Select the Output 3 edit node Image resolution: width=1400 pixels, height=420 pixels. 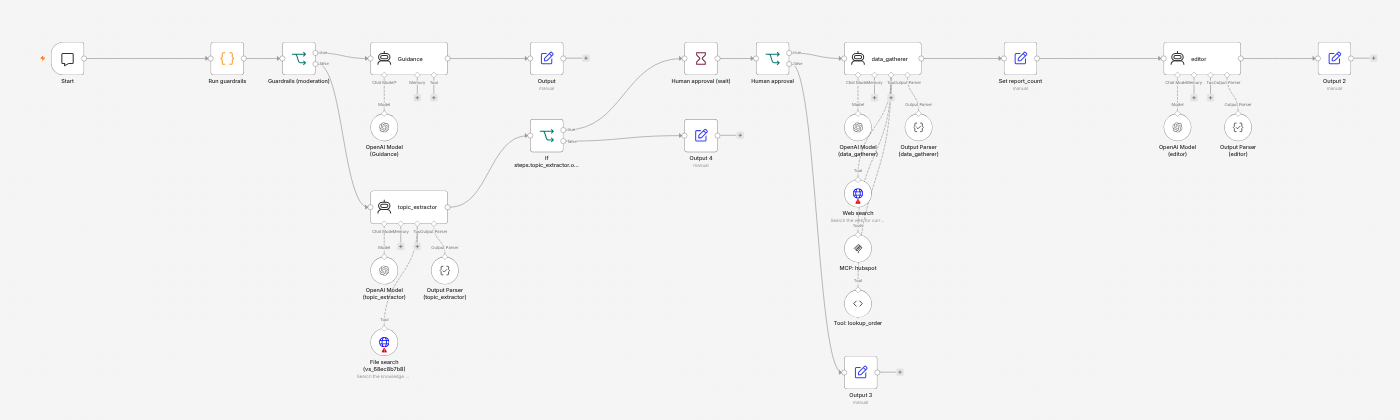861,372
